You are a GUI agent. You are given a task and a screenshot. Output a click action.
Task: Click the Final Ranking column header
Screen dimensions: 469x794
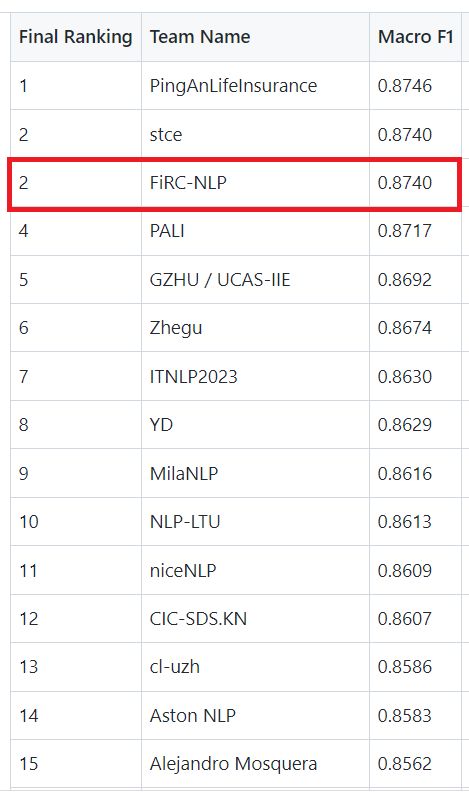(x=75, y=37)
